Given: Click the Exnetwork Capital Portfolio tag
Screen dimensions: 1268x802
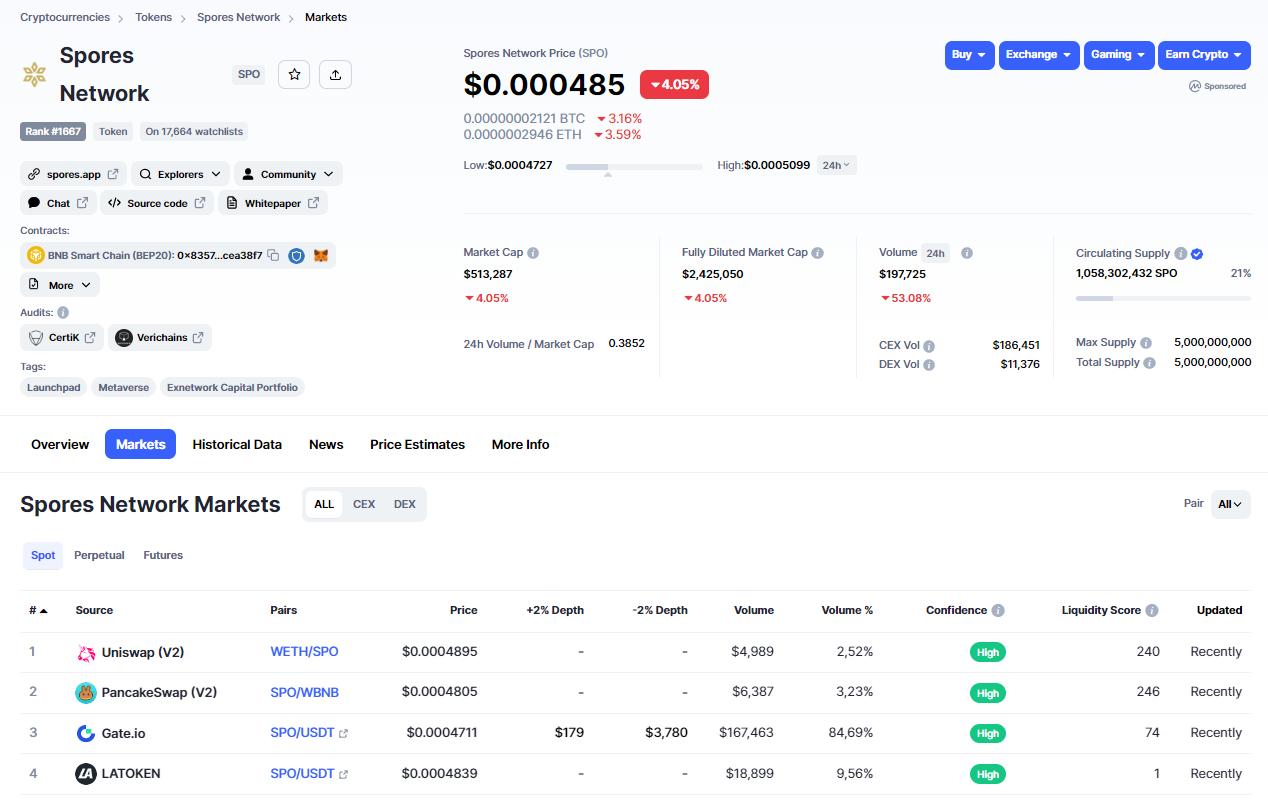Looking at the screenshot, I should coord(232,388).
